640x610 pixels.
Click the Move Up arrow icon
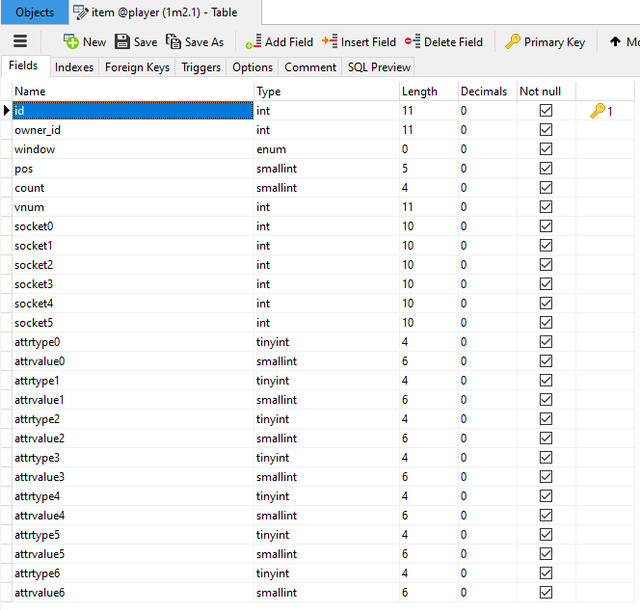click(x=615, y=41)
